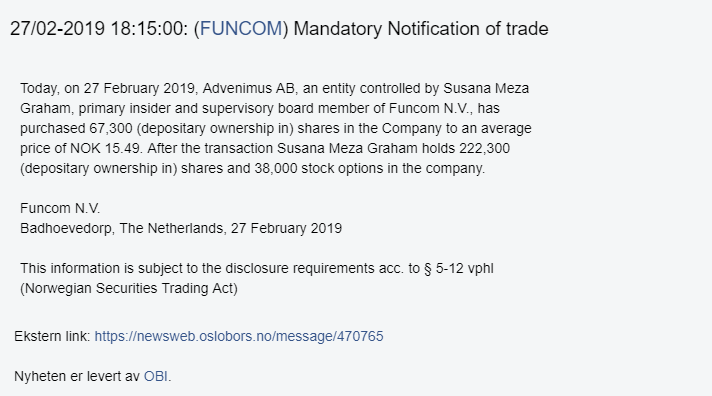Viewport: 712px width, 396px height.
Task: Click the 'Ekstern link:' label
Action: [x=52, y=336]
